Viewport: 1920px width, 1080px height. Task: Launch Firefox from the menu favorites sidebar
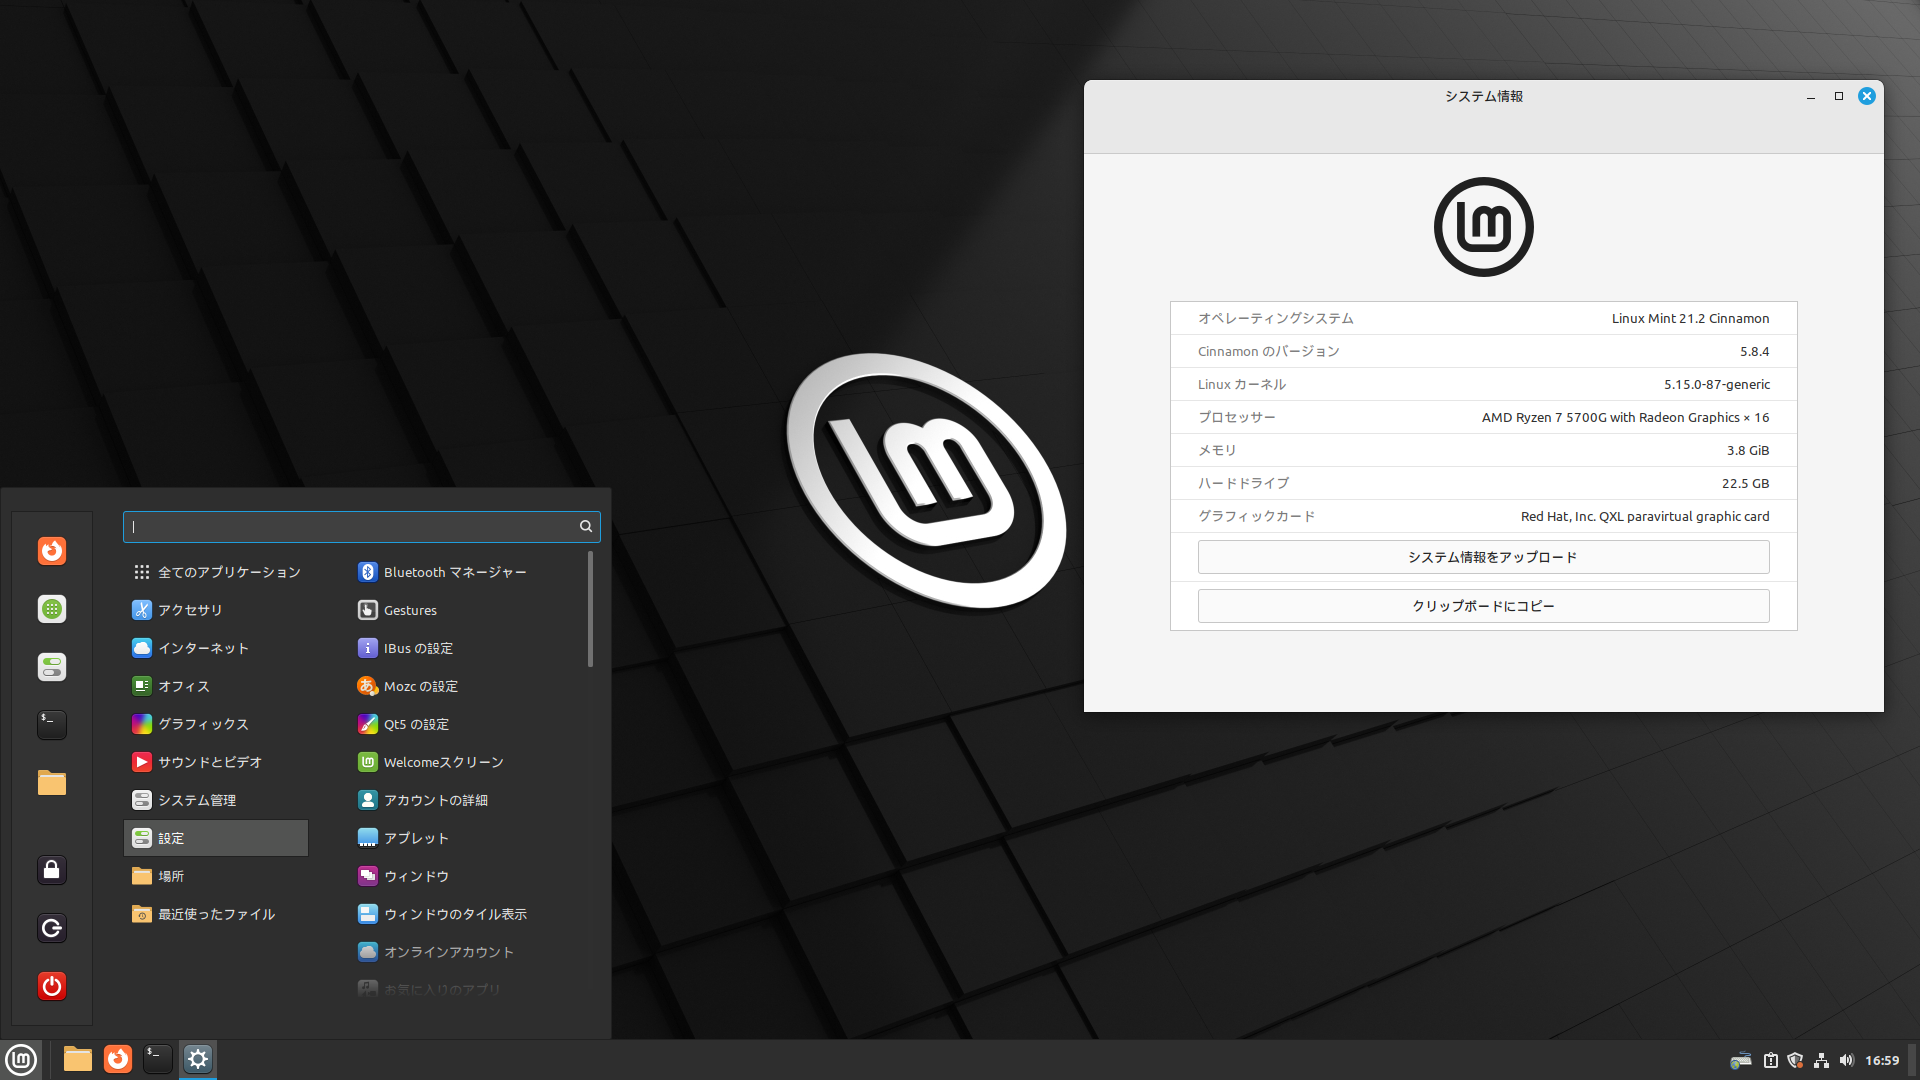coord(52,551)
